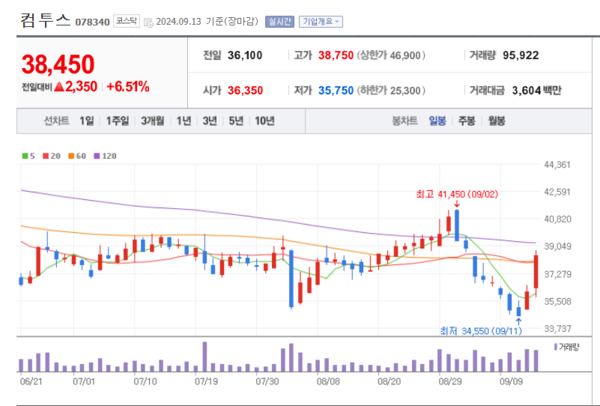Click the orange 60-day moving average legend swatch
Image resolution: width=600 pixels, height=406 pixels.
[x=71, y=156]
